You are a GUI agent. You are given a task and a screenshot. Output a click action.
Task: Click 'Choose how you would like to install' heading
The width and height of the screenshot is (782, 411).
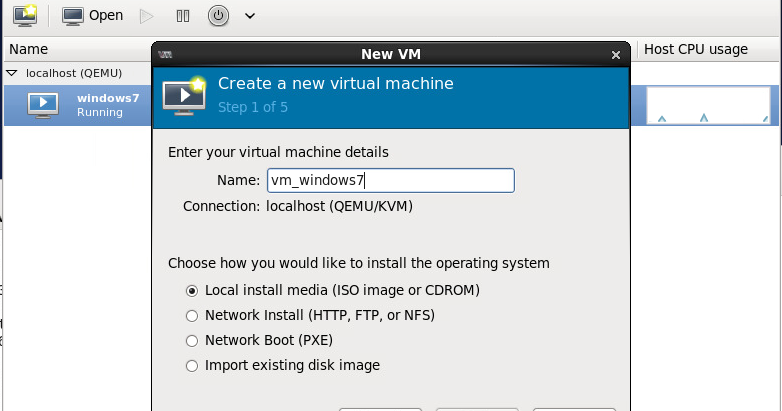point(359,263)
